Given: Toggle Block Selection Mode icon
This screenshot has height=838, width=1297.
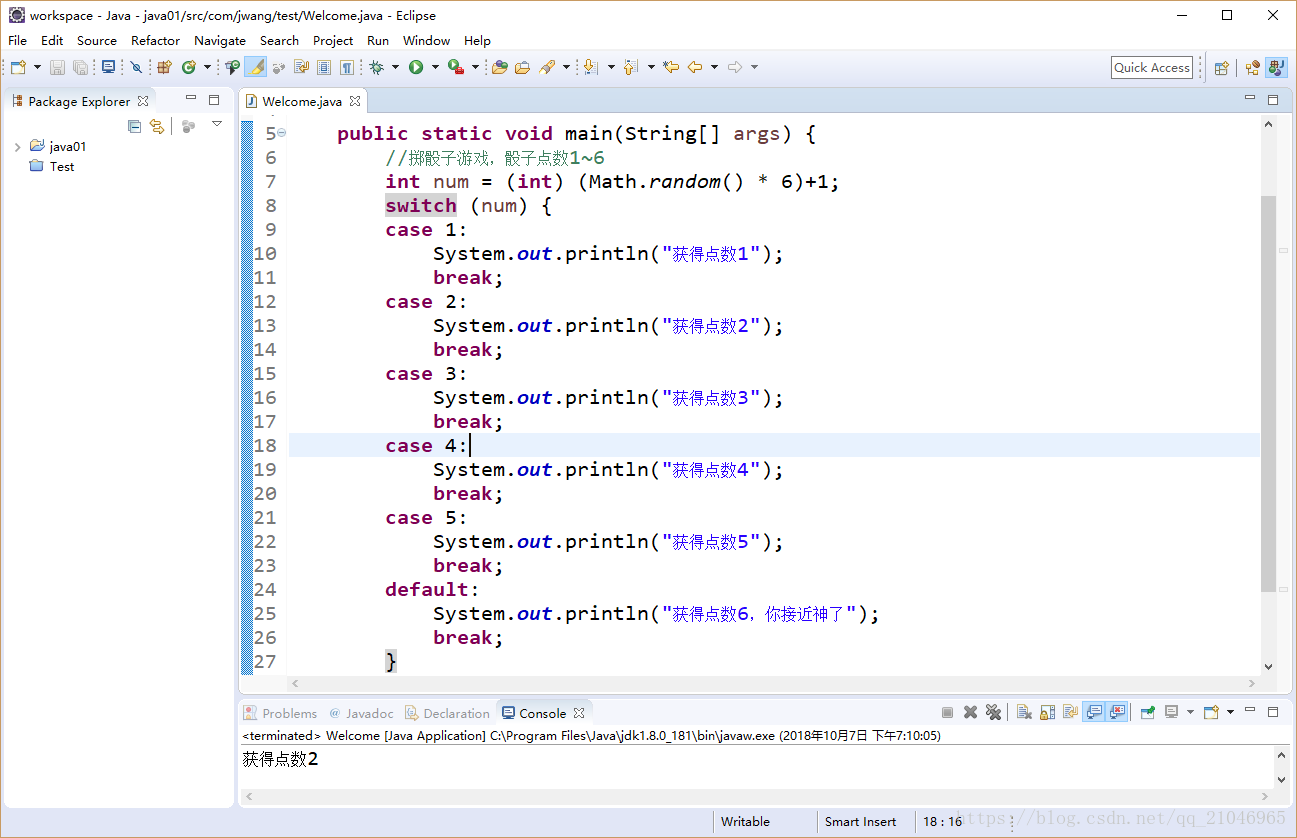Looking at the screenshot, I should pyautogui.click(x=324, y=67).
